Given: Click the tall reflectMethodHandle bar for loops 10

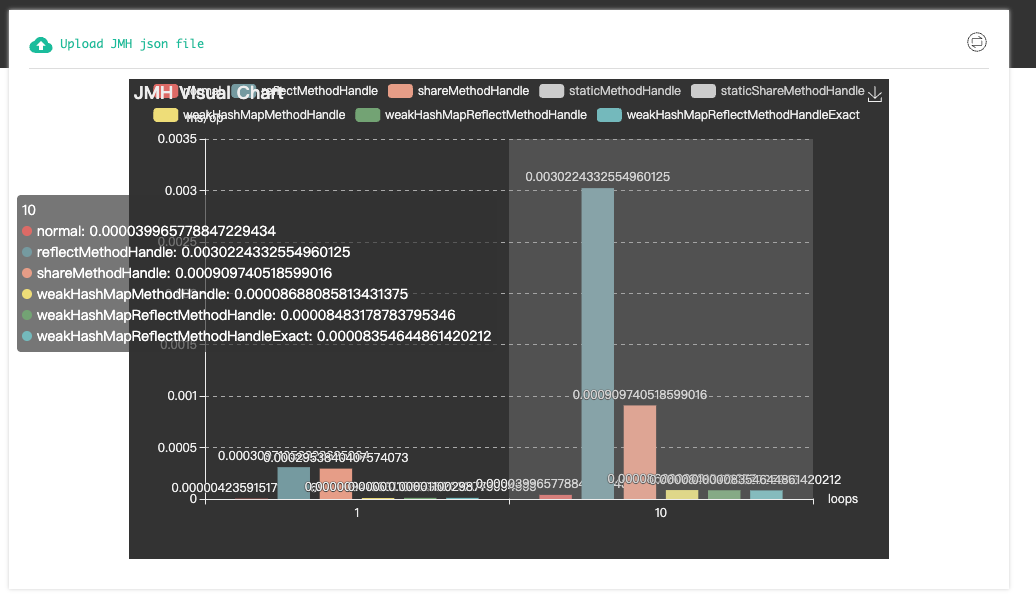Looking at the screenshot, I should click(597, 344).
